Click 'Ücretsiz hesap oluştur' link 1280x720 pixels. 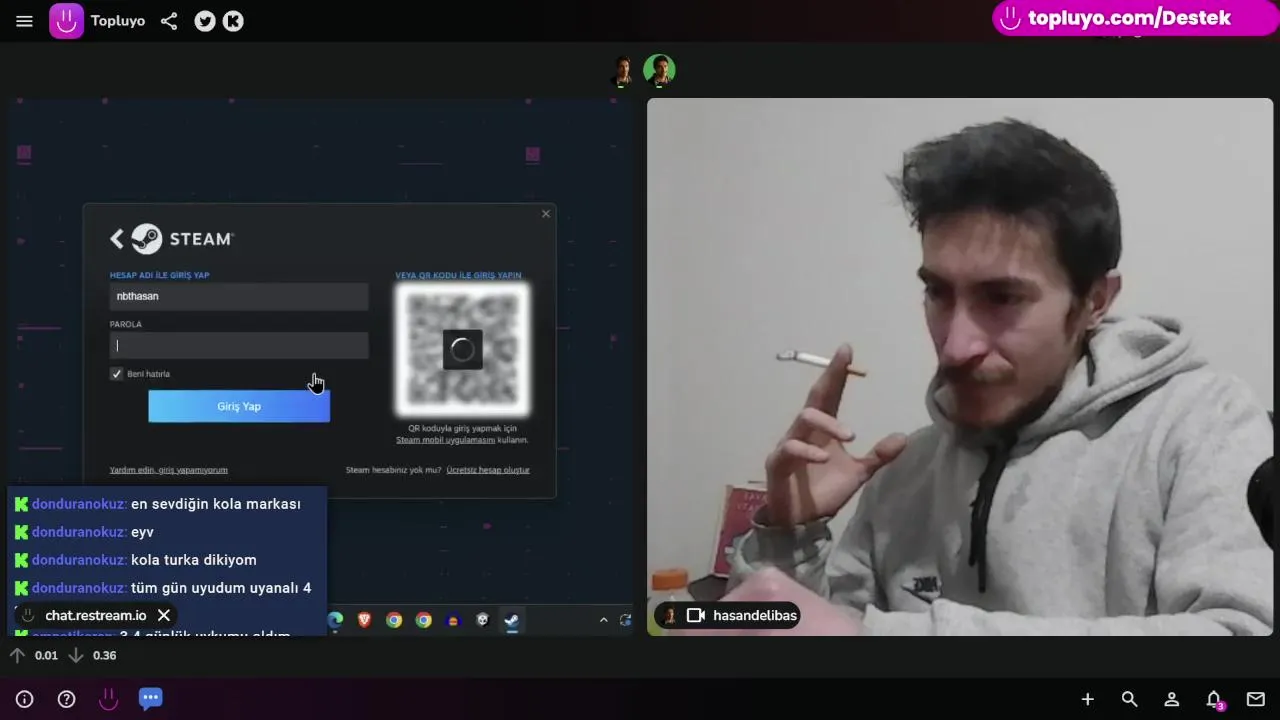click(x=488, y=470)
